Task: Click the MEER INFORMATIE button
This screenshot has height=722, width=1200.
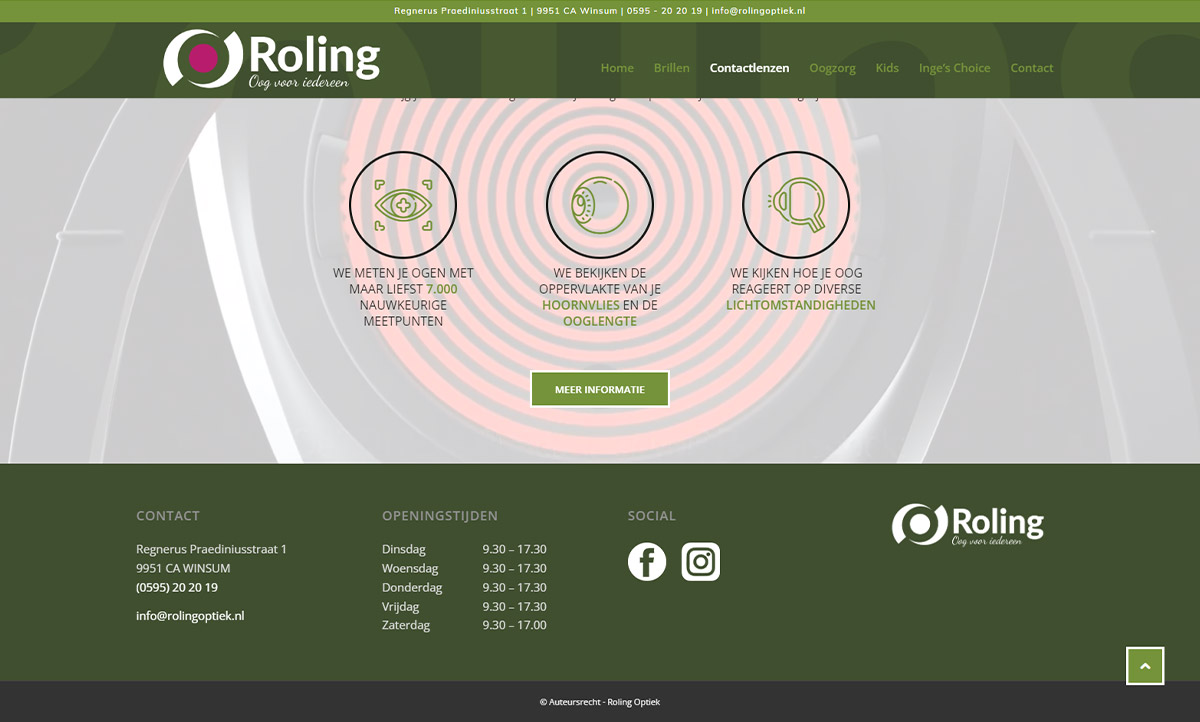Action: click(x=599, y=389)
